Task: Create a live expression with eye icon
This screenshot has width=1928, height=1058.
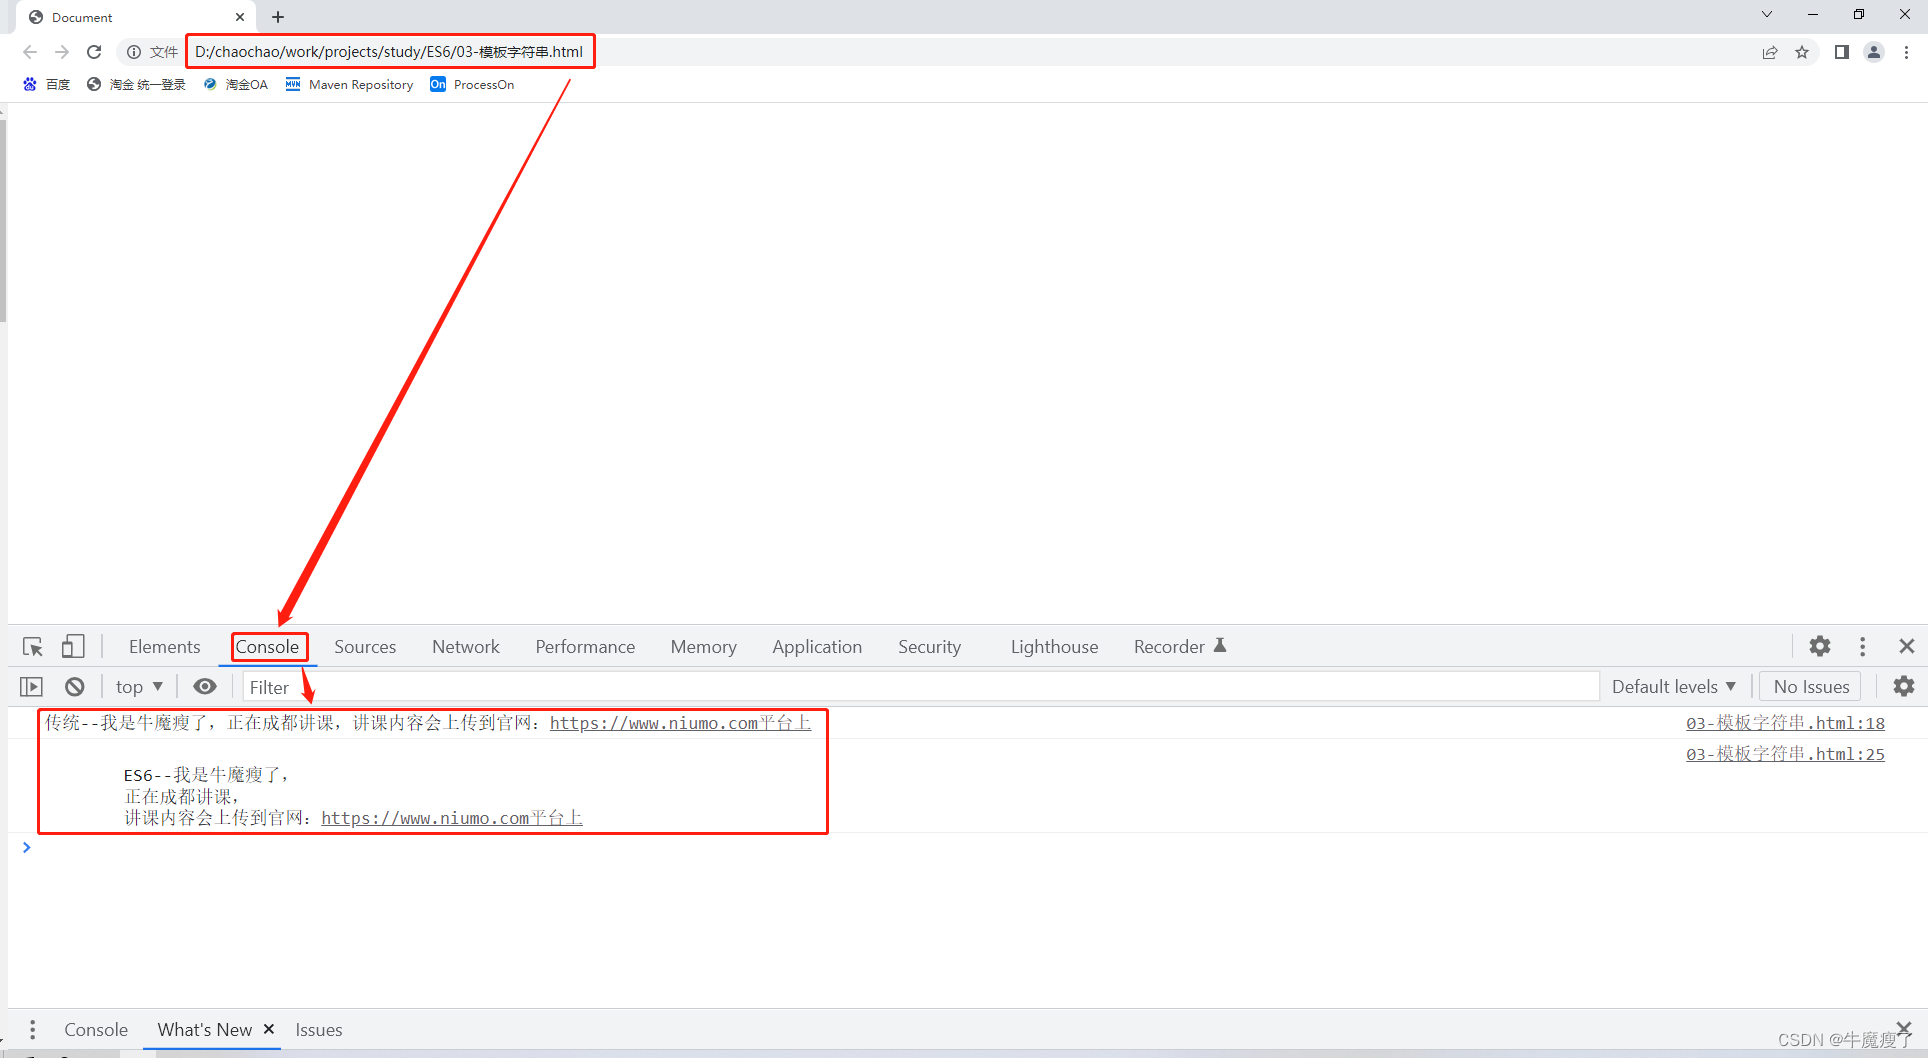Action: [x=205, y=687]
